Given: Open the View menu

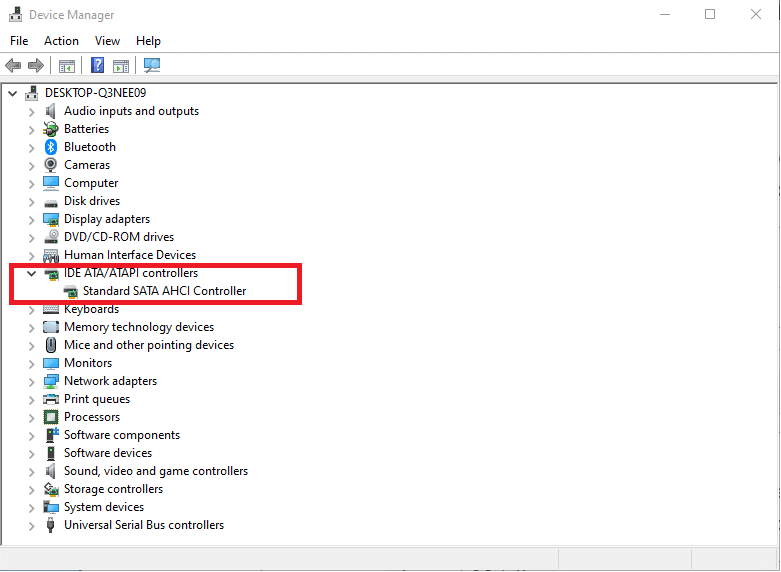Looking at the screenshot, I should click(x=108, y=41).
